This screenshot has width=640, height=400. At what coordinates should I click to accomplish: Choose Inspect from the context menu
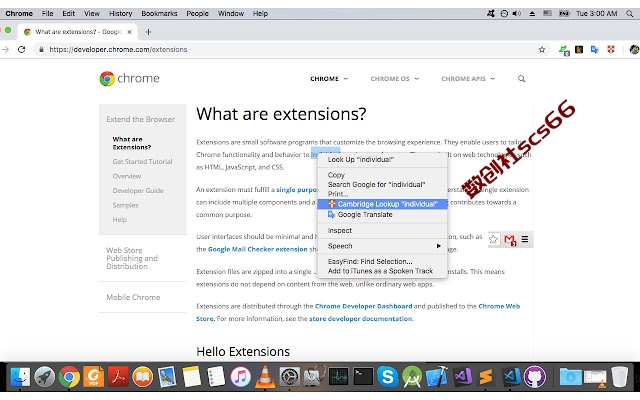coord(382,231)
